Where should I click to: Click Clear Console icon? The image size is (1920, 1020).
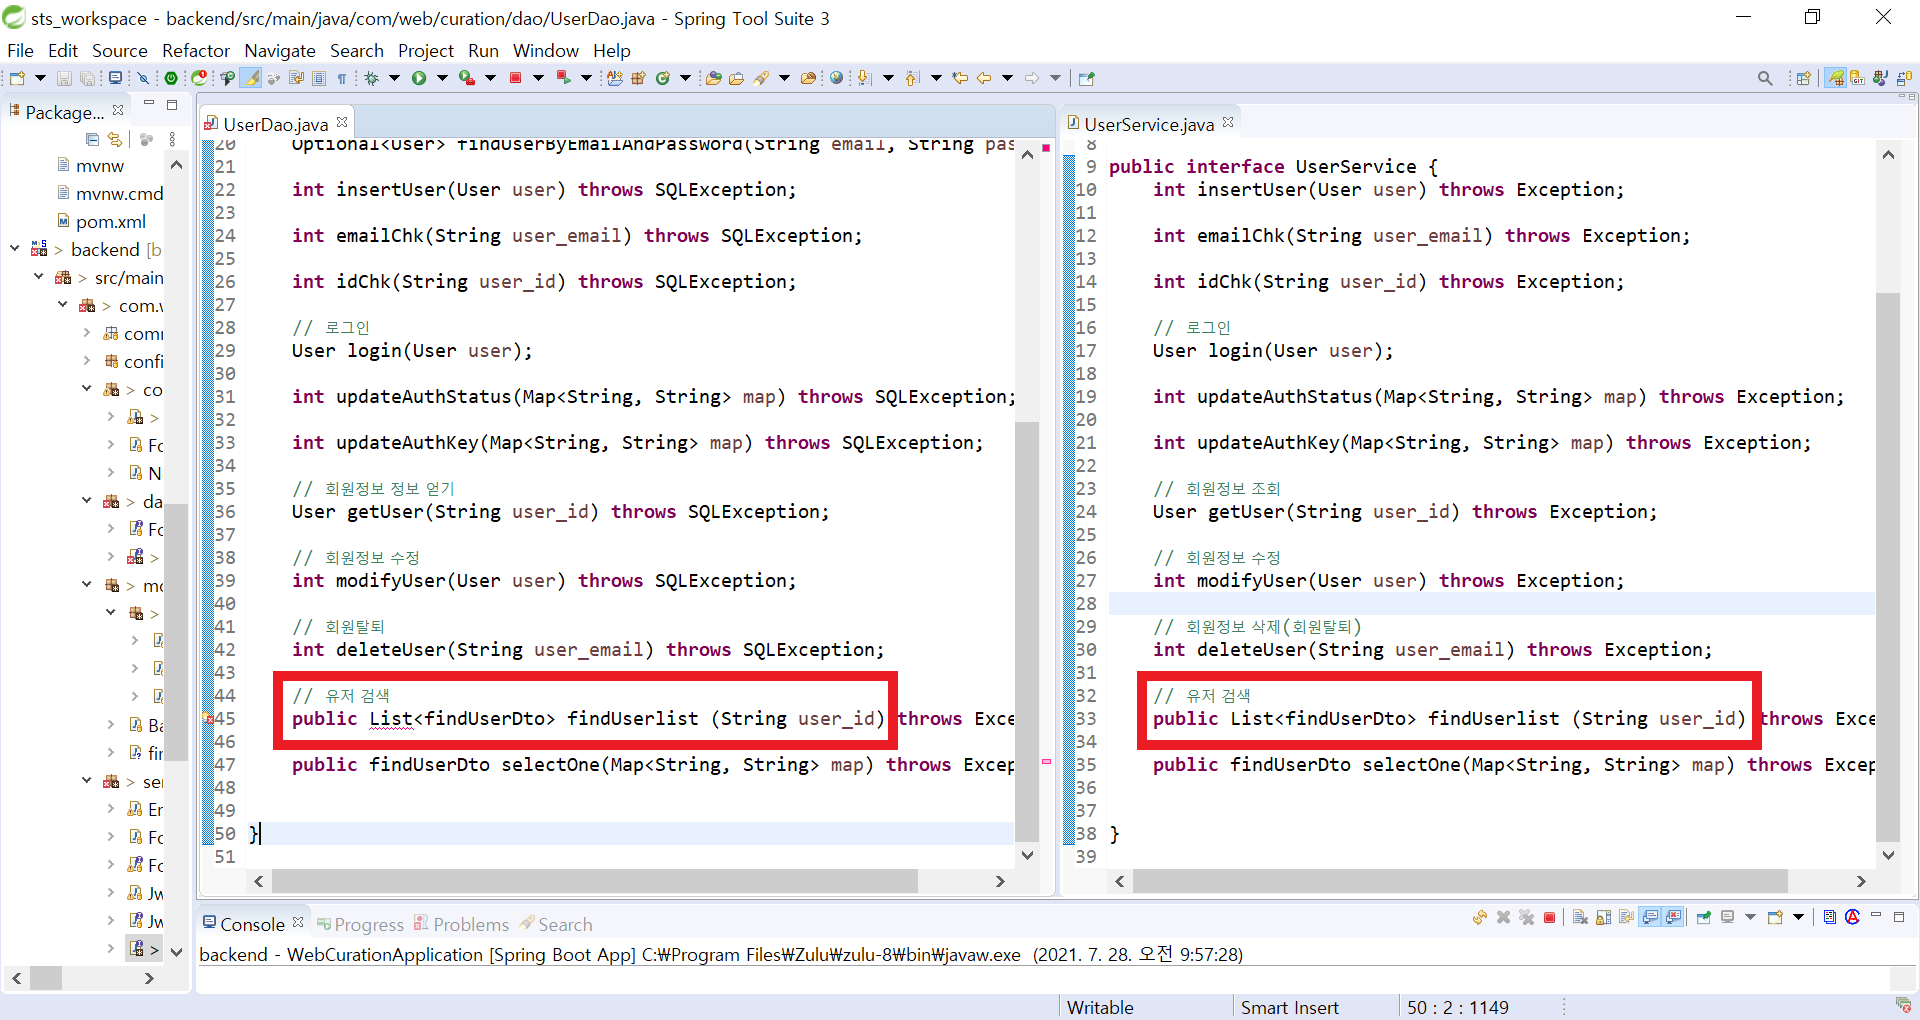pos(1580,917)
